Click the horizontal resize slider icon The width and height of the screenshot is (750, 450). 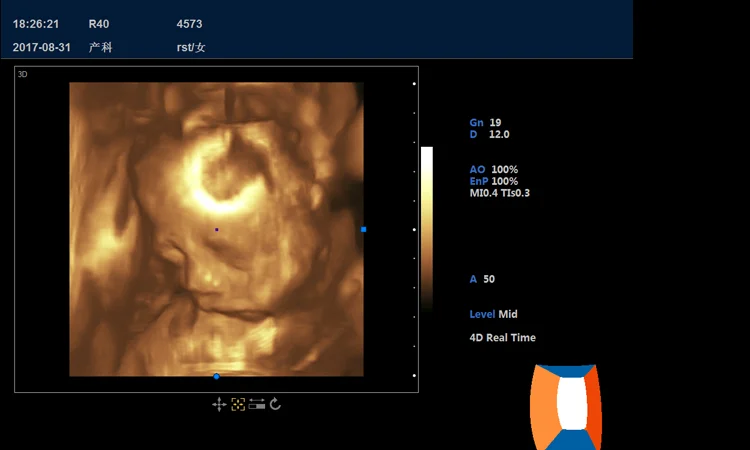(x=257, y=404)
